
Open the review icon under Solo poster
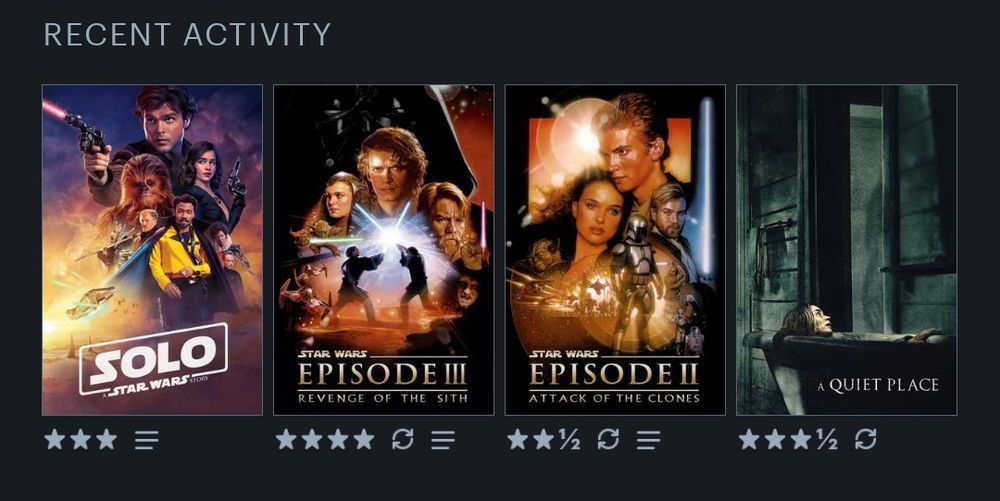tap(147, 439)
